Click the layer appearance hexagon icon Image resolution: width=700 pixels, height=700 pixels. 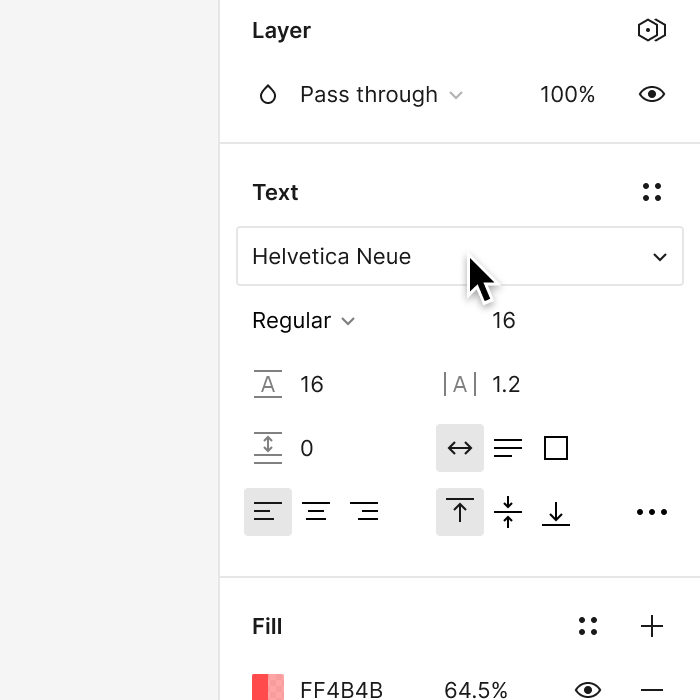point(652,30)
